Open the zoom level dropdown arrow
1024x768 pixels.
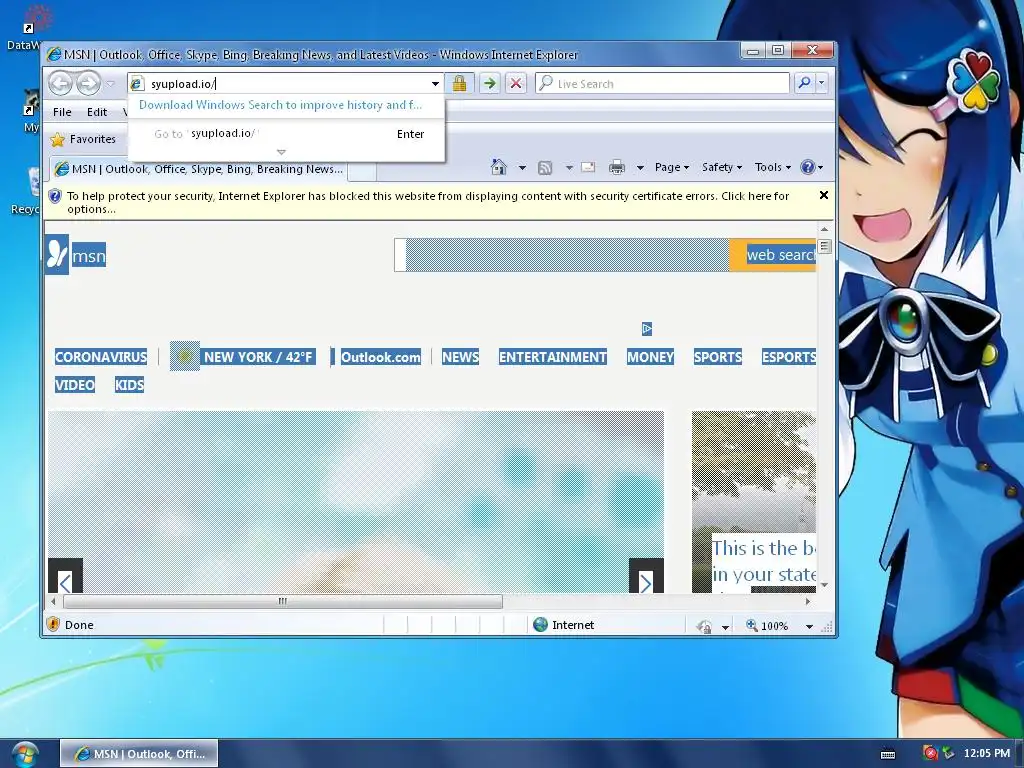[809, 626]
